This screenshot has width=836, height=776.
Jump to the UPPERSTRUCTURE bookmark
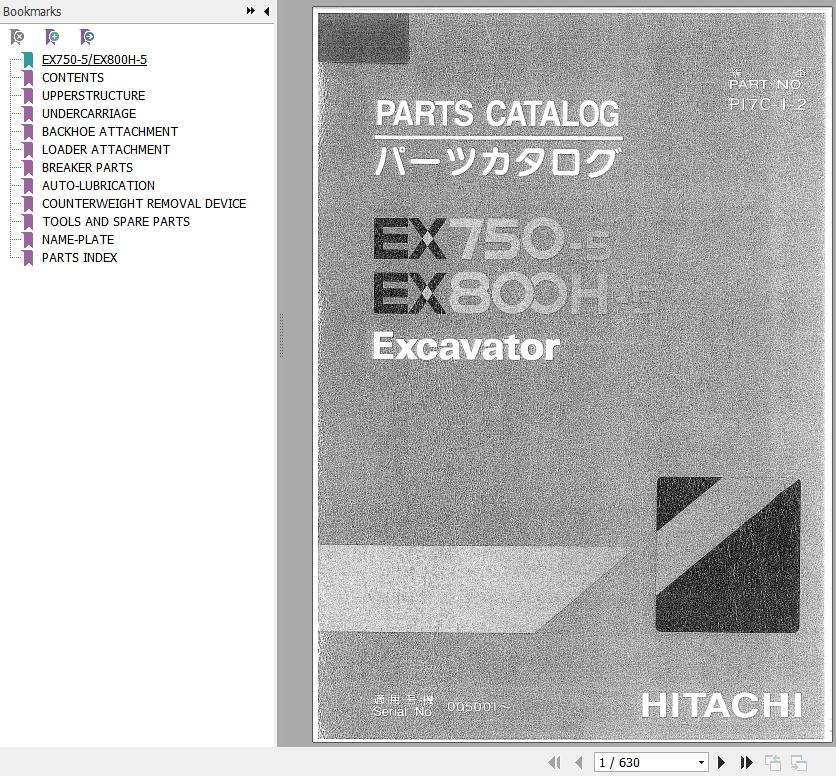(93, 96)
